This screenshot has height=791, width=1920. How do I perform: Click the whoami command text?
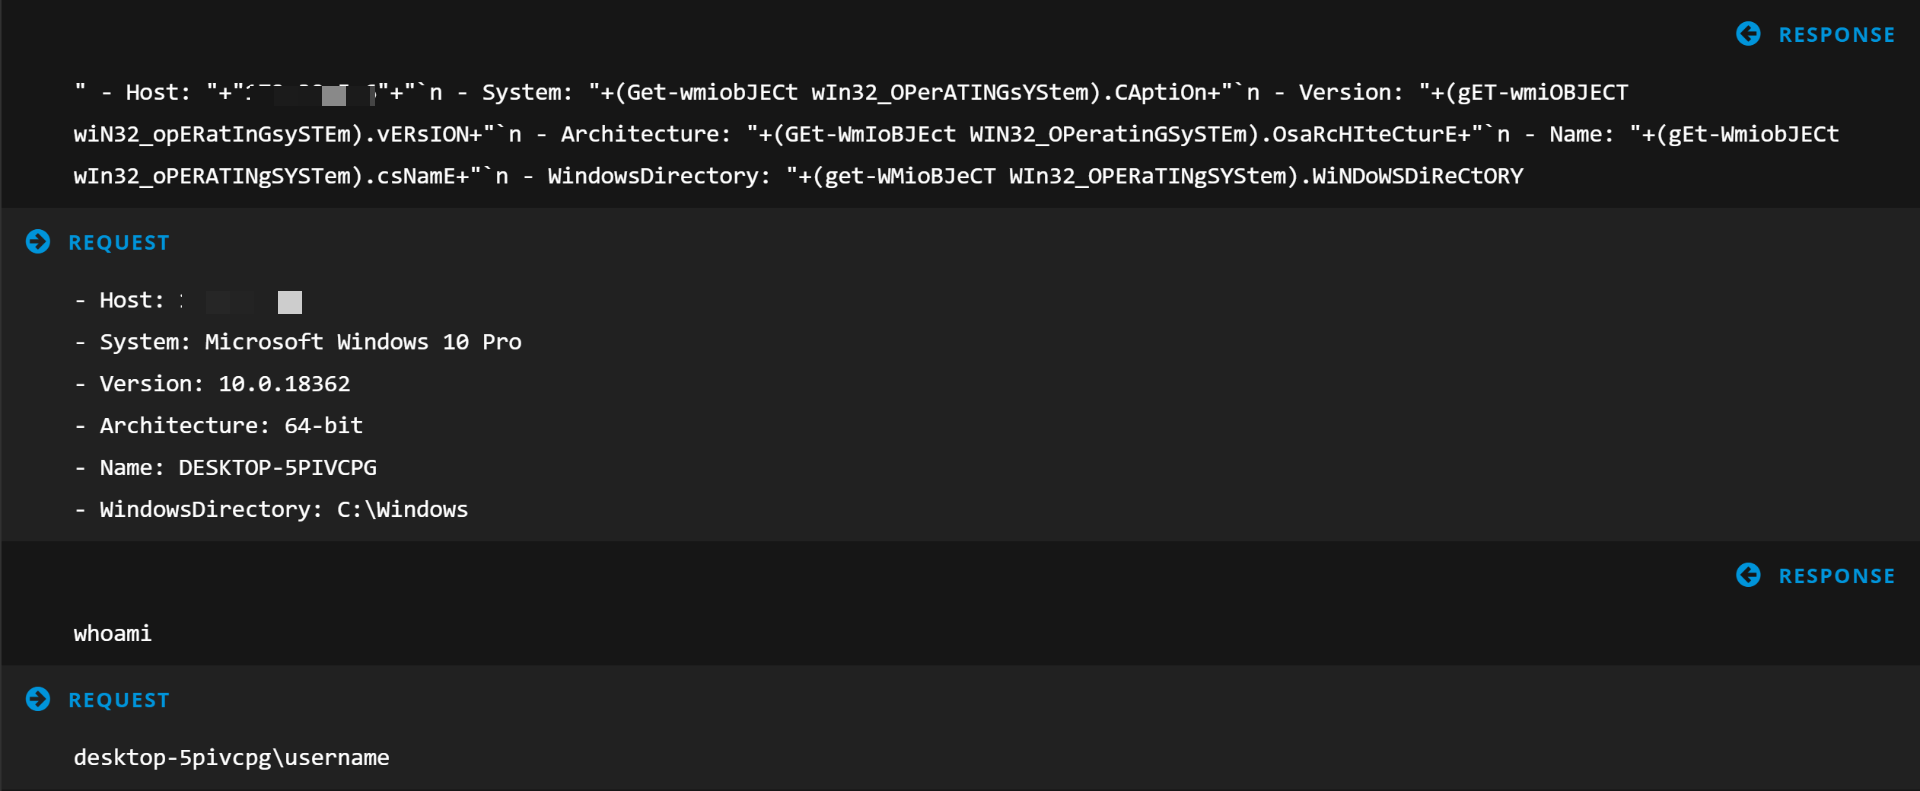[x=112, y=634]
